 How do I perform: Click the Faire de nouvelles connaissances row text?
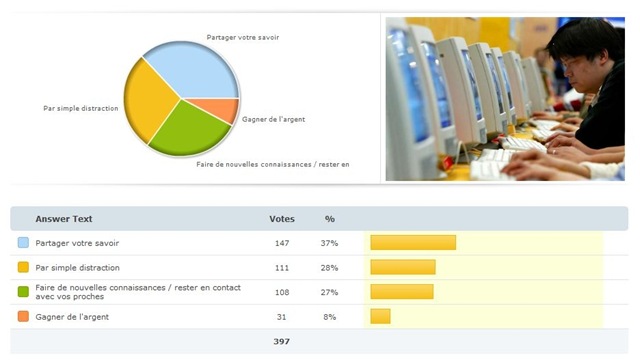138,292
